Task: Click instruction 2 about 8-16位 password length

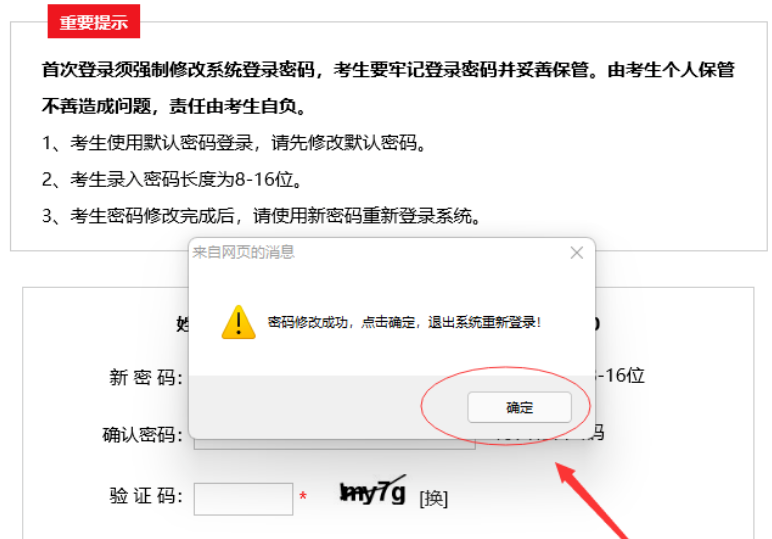Action: (x=172, y=179)
